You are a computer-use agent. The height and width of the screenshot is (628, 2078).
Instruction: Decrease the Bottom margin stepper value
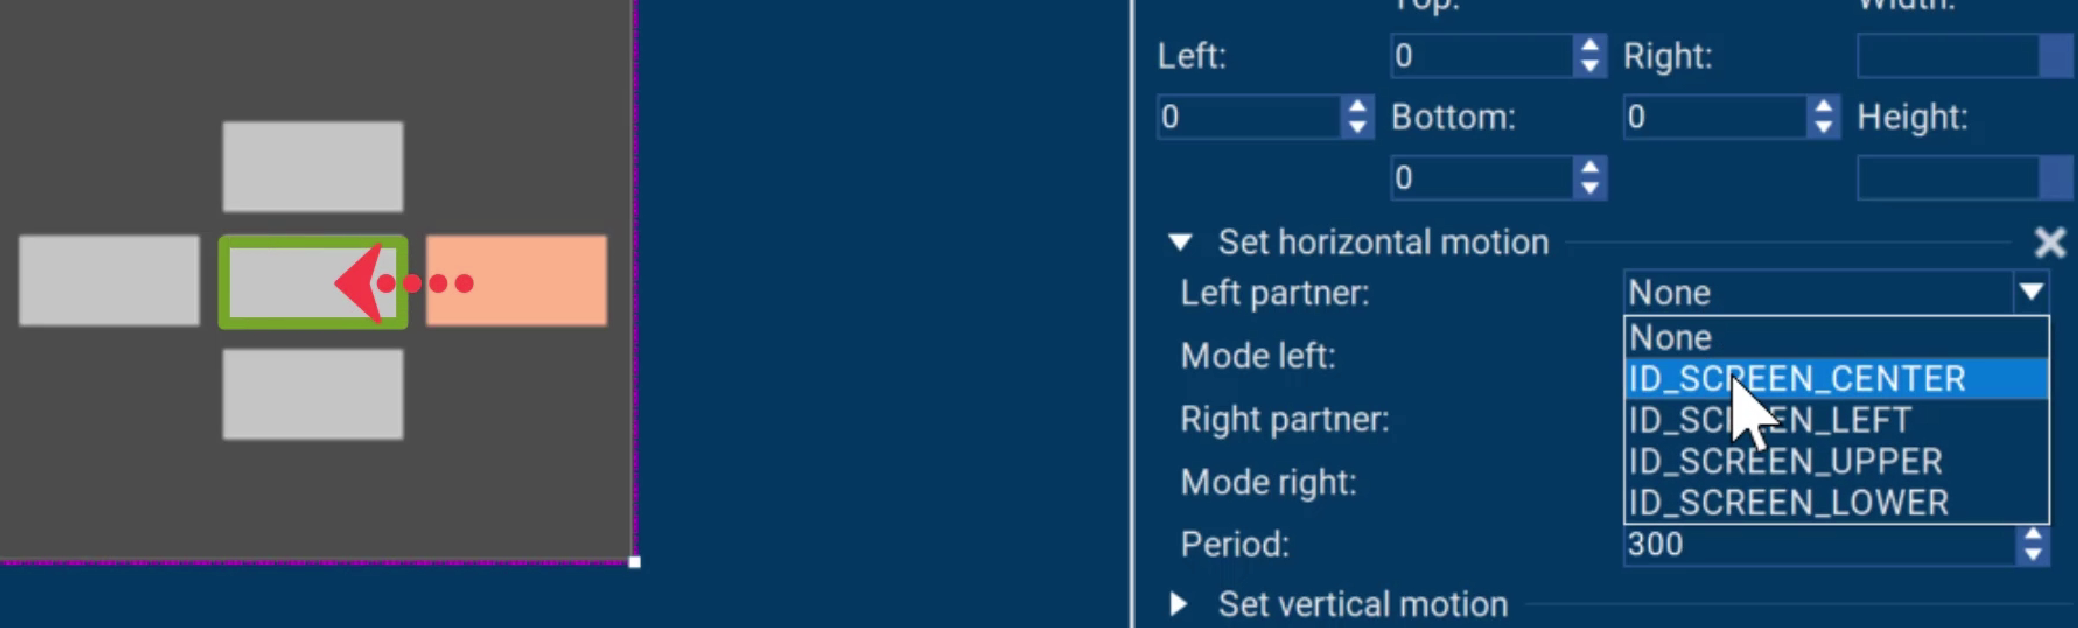(x=1590, y=188)
